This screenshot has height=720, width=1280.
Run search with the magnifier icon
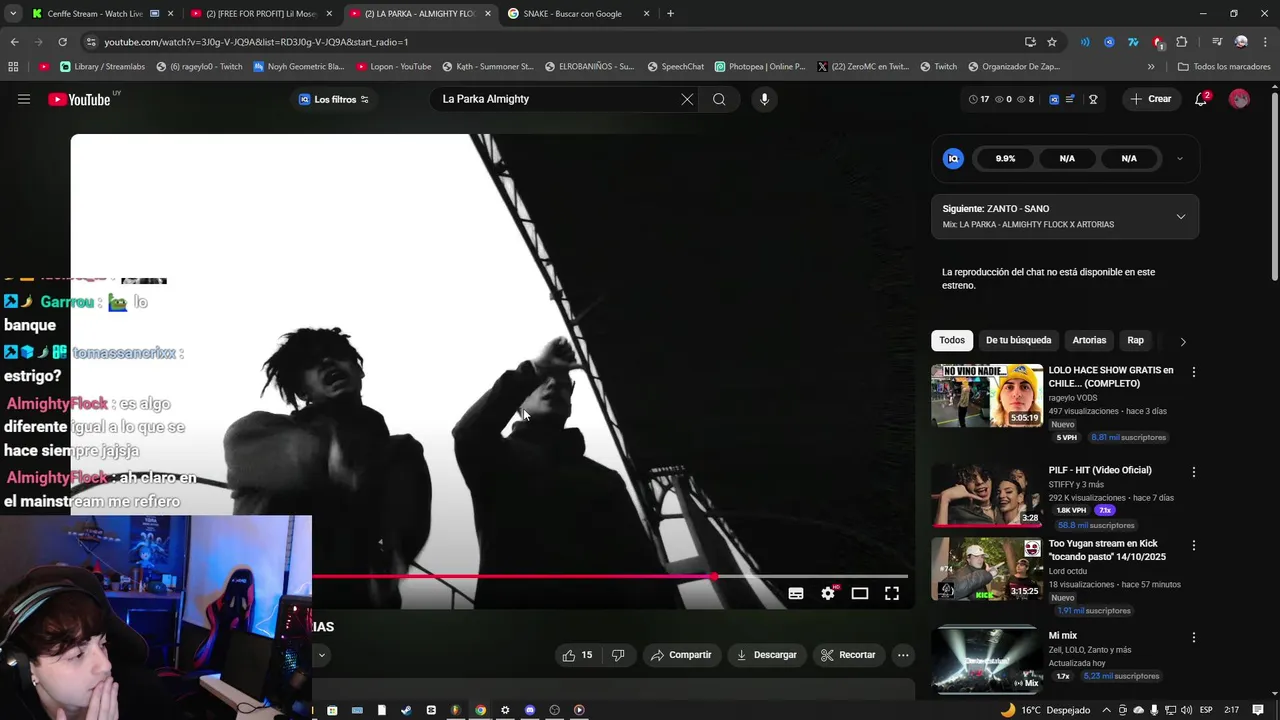pyautogui.click(x=719, y=99)
